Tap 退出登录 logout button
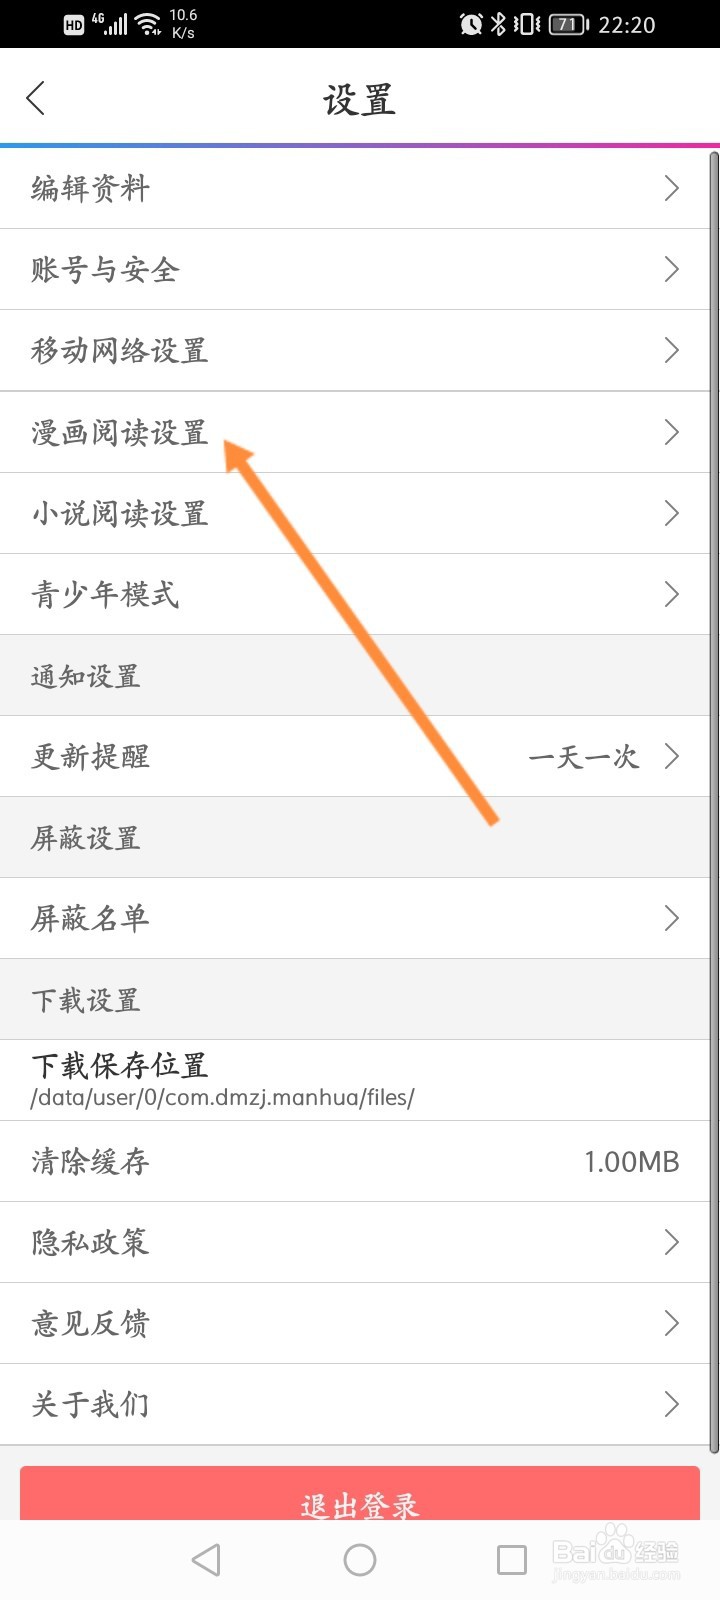 [360, 1494]
